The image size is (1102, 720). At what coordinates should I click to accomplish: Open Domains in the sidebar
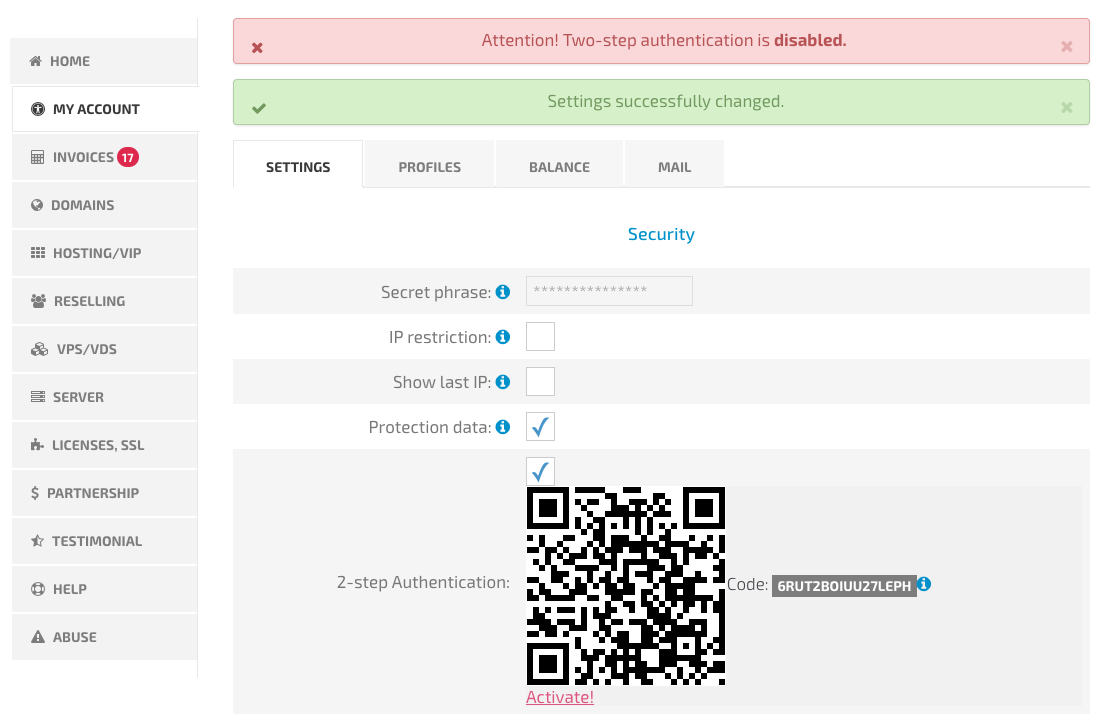pyautogui.click(x=82, y=205)
